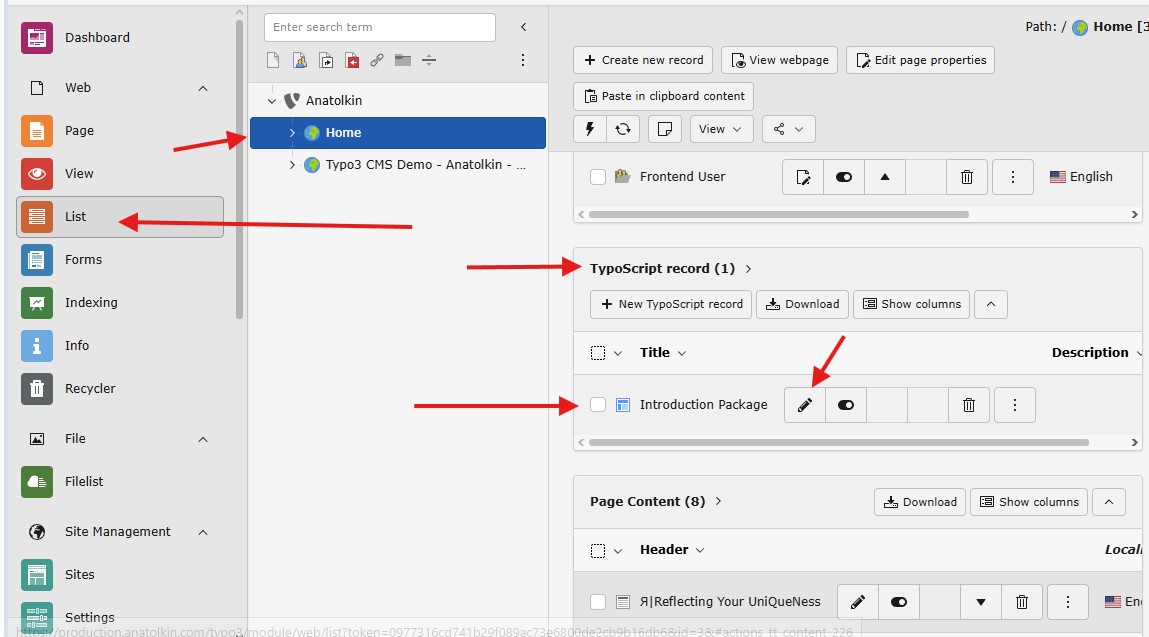Click the pencil edit icon for Introduction Package
The height and width of the screenshot is (637, 1149).
pyautogui.click(x=804, y=405)
